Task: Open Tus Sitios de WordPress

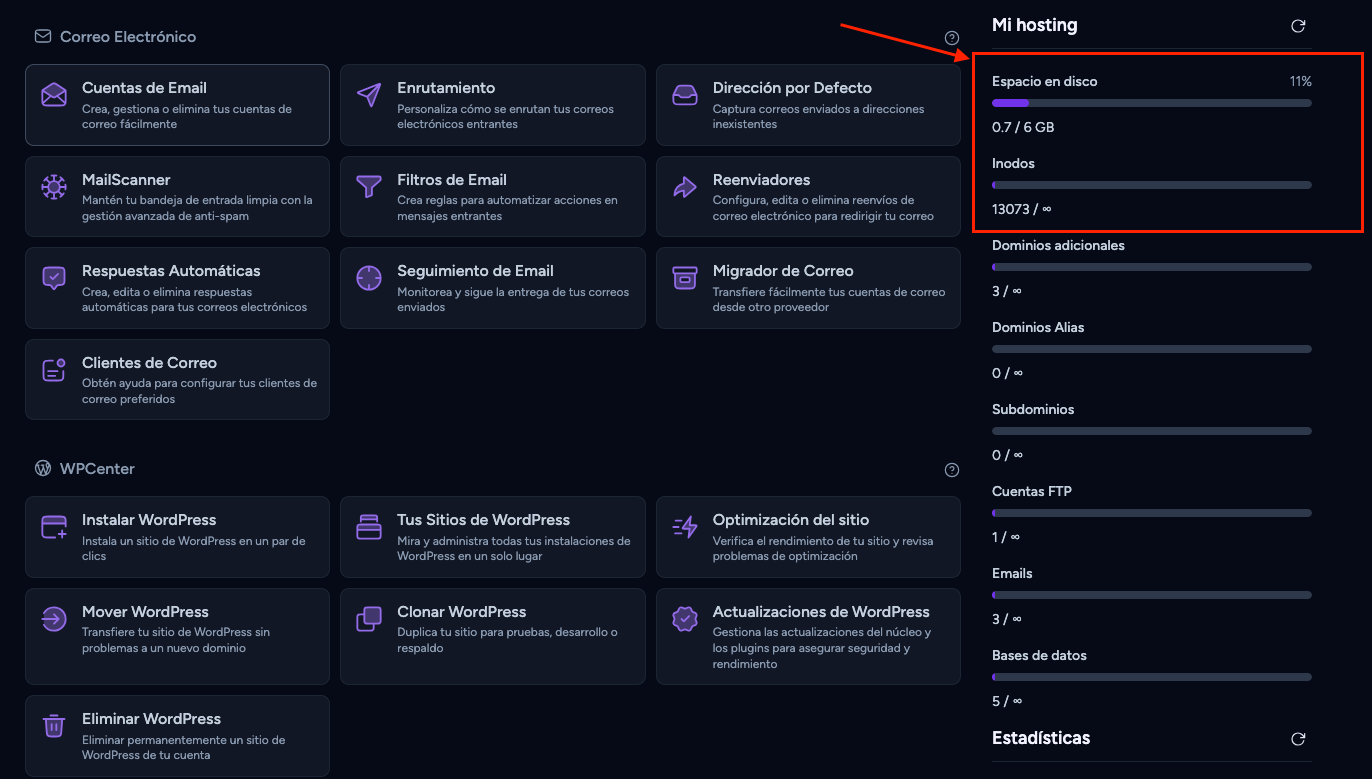Action: pos(493,537)
